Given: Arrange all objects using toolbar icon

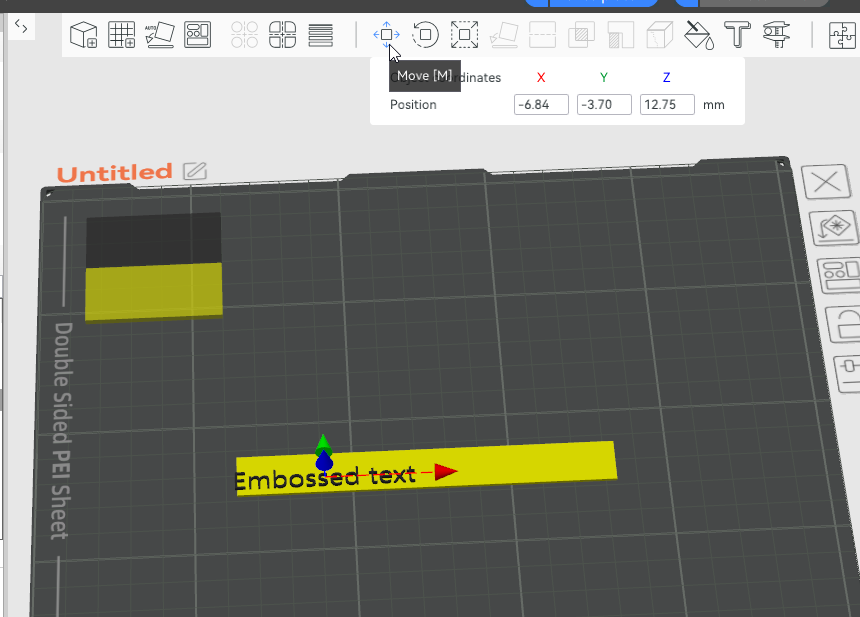Looking at the screenshot, I should (197, 35).
